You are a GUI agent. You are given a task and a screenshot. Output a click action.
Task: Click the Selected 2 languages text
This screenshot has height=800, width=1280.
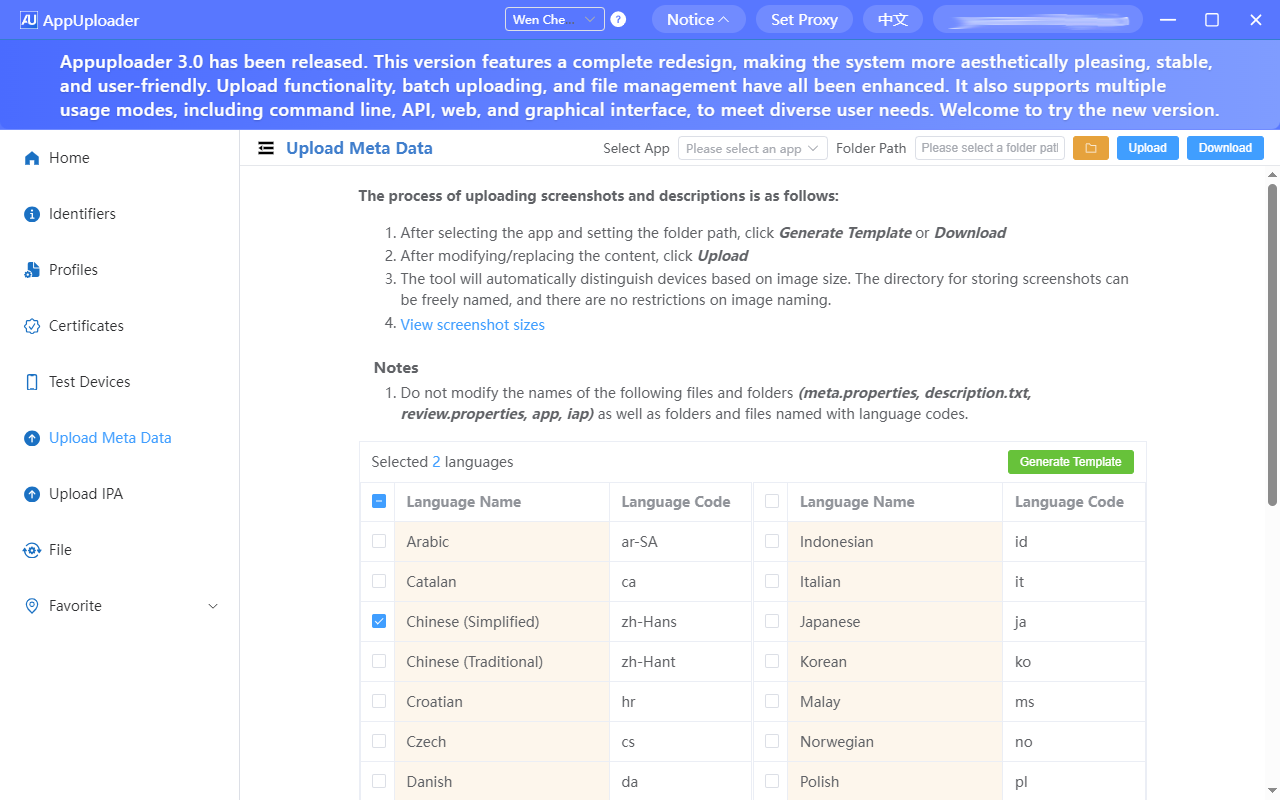point(442,462)
